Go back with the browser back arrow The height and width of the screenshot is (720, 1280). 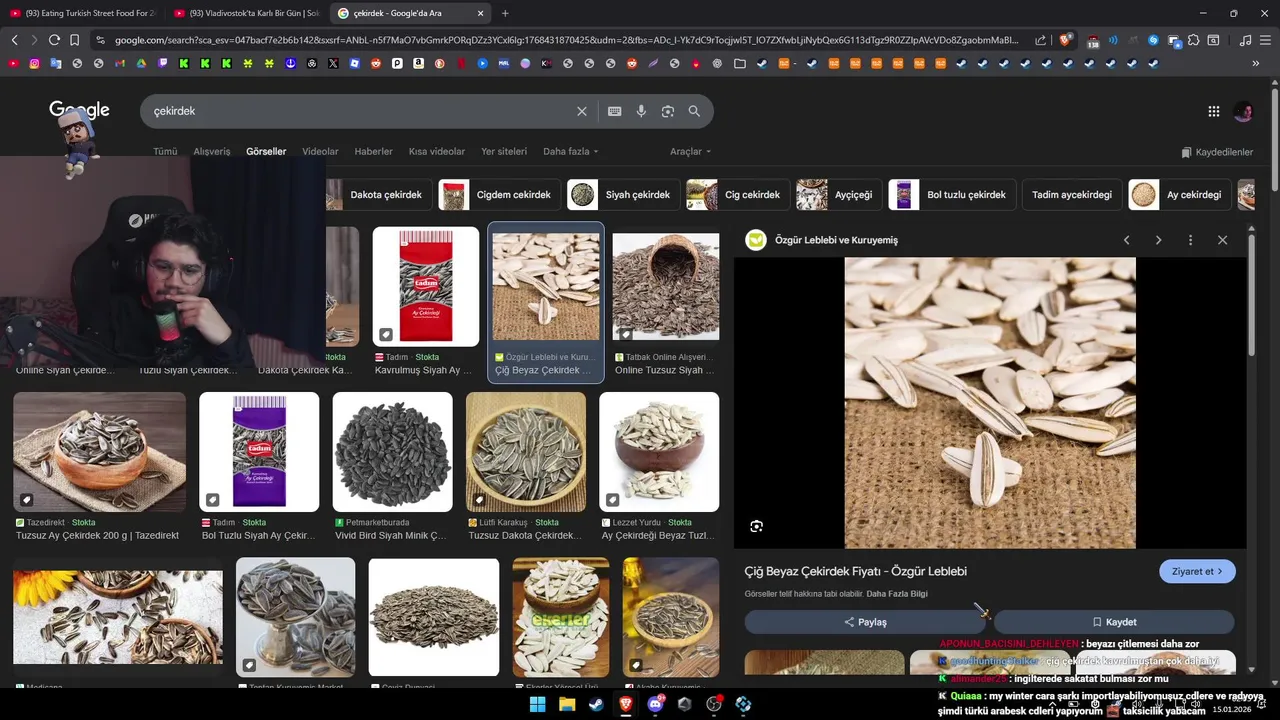[14, 40]
